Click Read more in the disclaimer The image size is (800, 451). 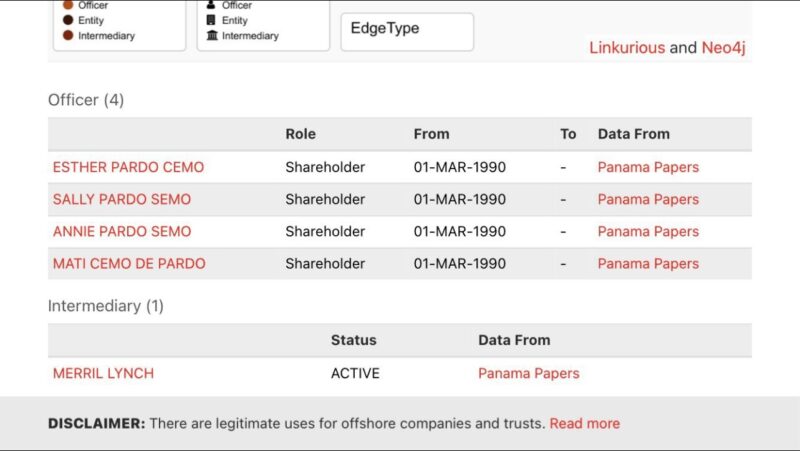pyautogui.click(x=585, y=423)
